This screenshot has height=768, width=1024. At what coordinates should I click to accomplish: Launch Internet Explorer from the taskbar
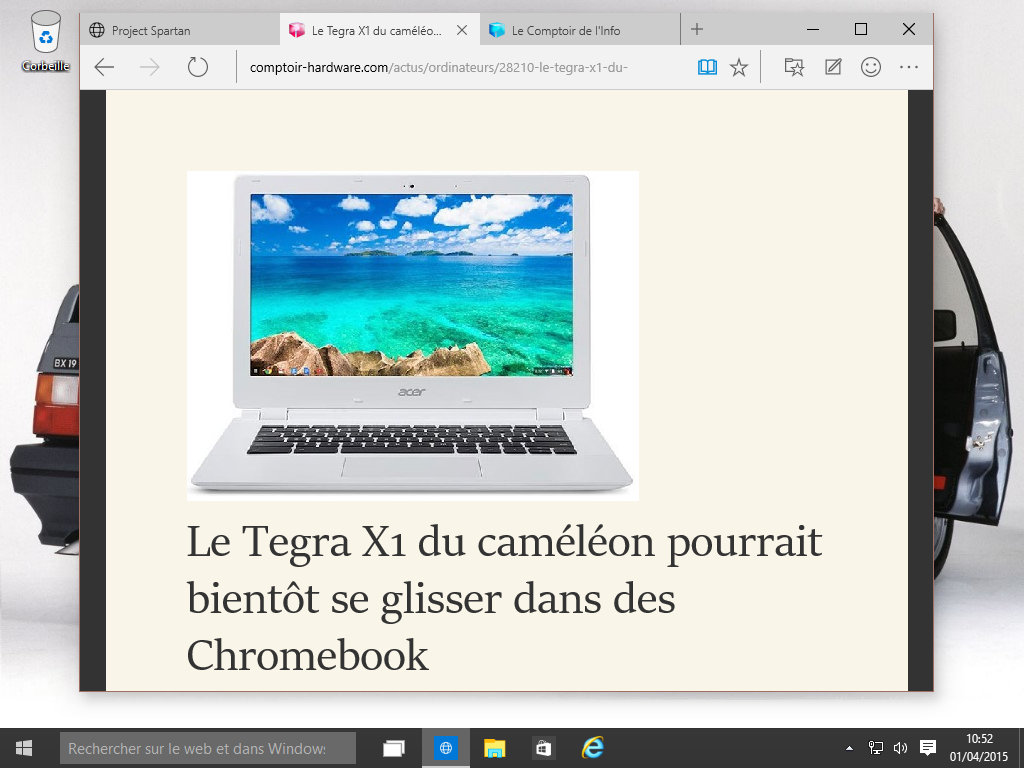tap(591, 747)
